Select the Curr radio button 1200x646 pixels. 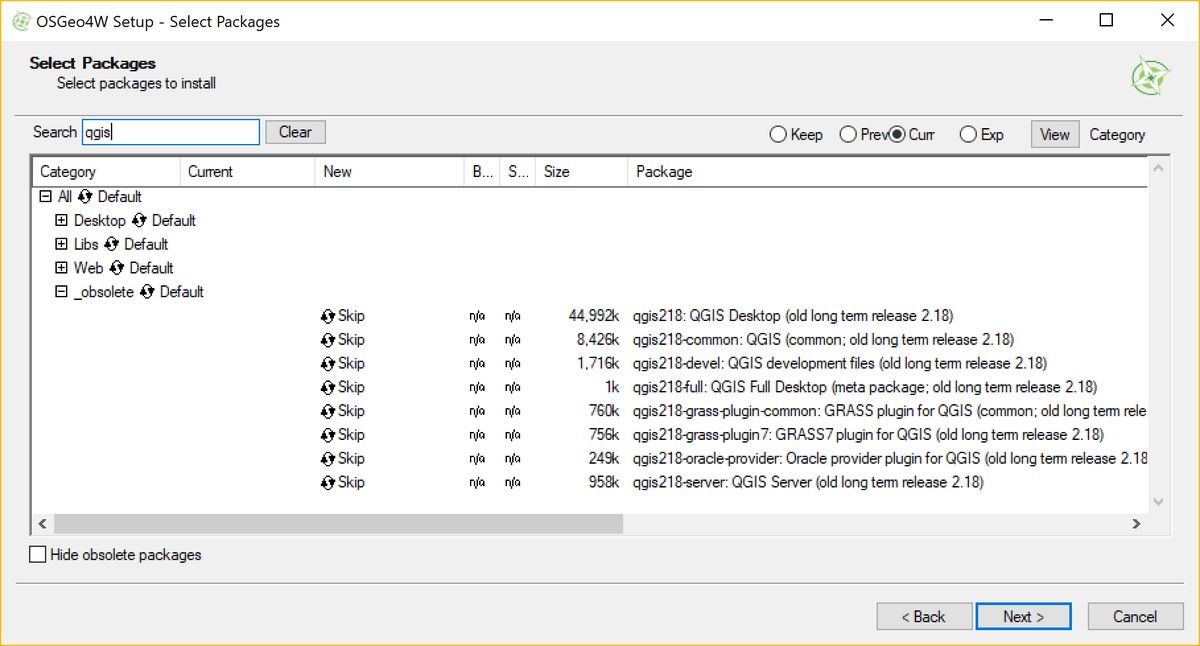pyautogui.click(x=897, y=135)
